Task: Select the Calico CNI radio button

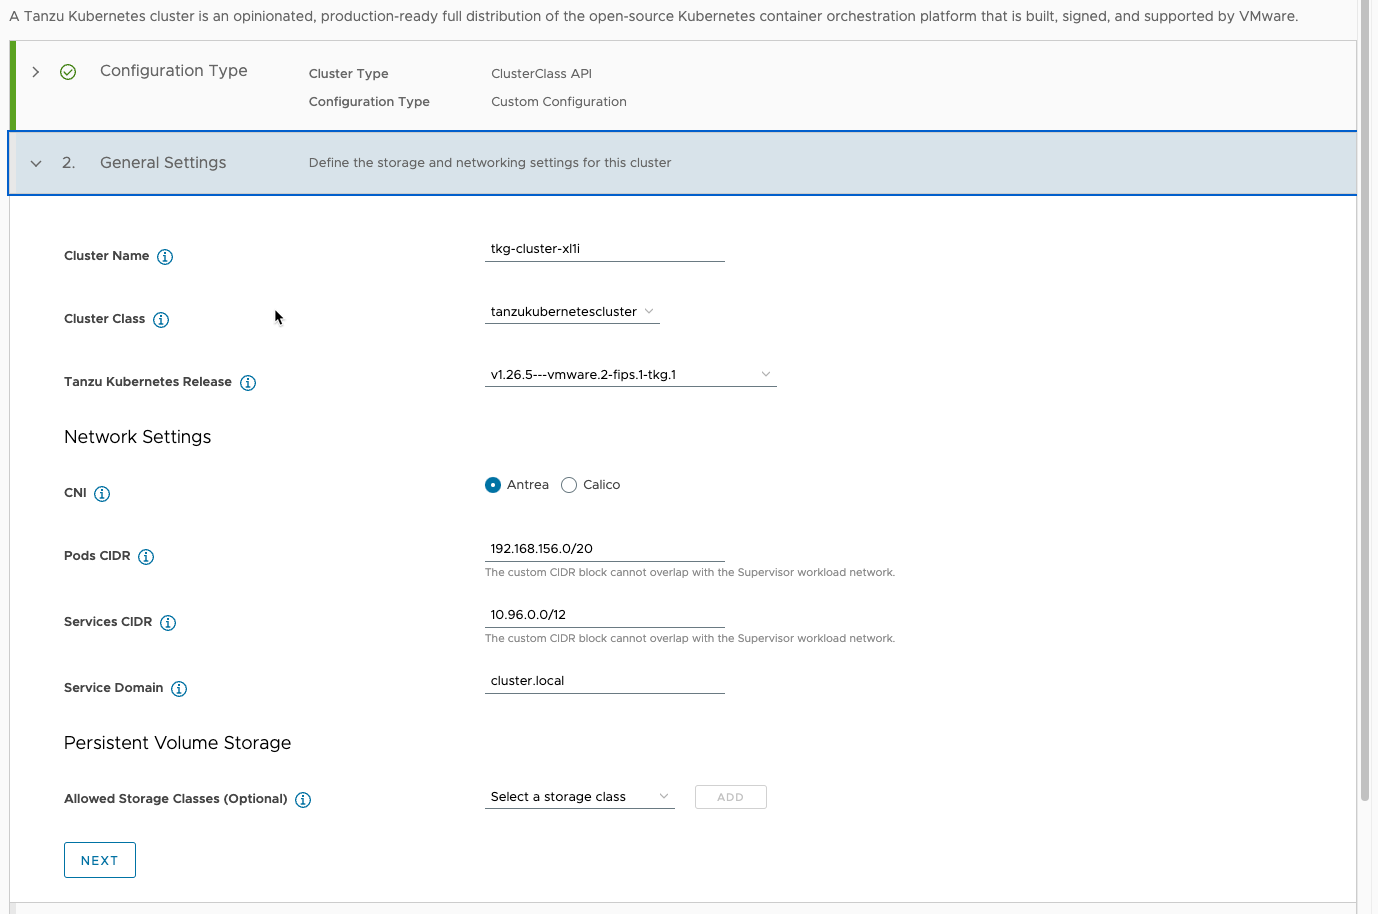Action: pos(569,485)
